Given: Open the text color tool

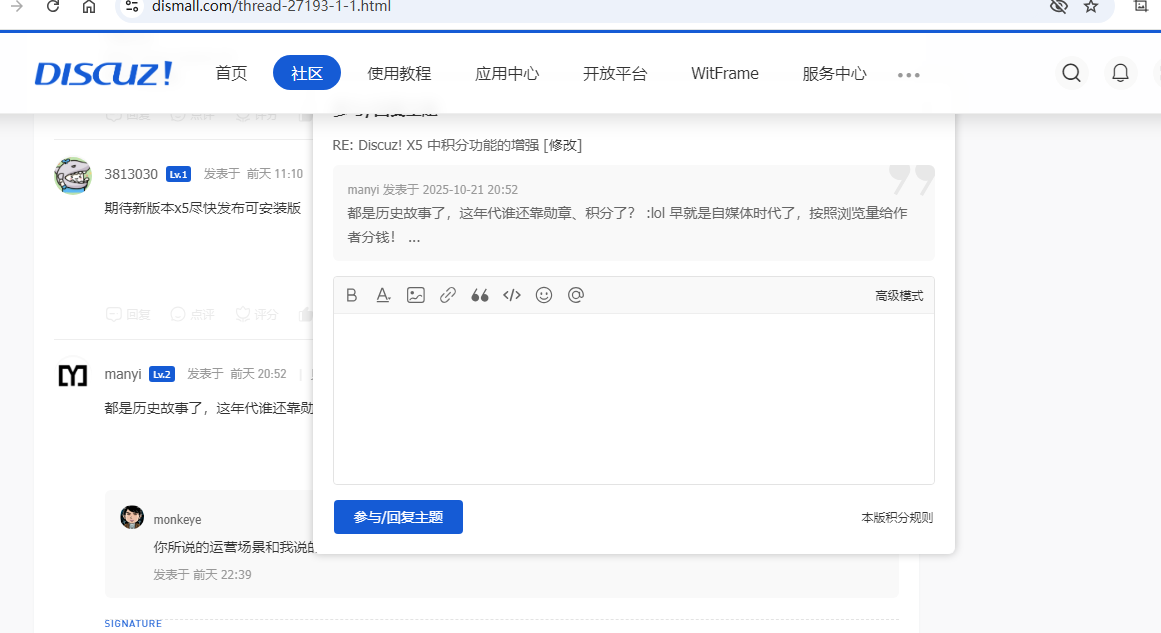Looking at the screenshot, I should (x=383, y=294).
